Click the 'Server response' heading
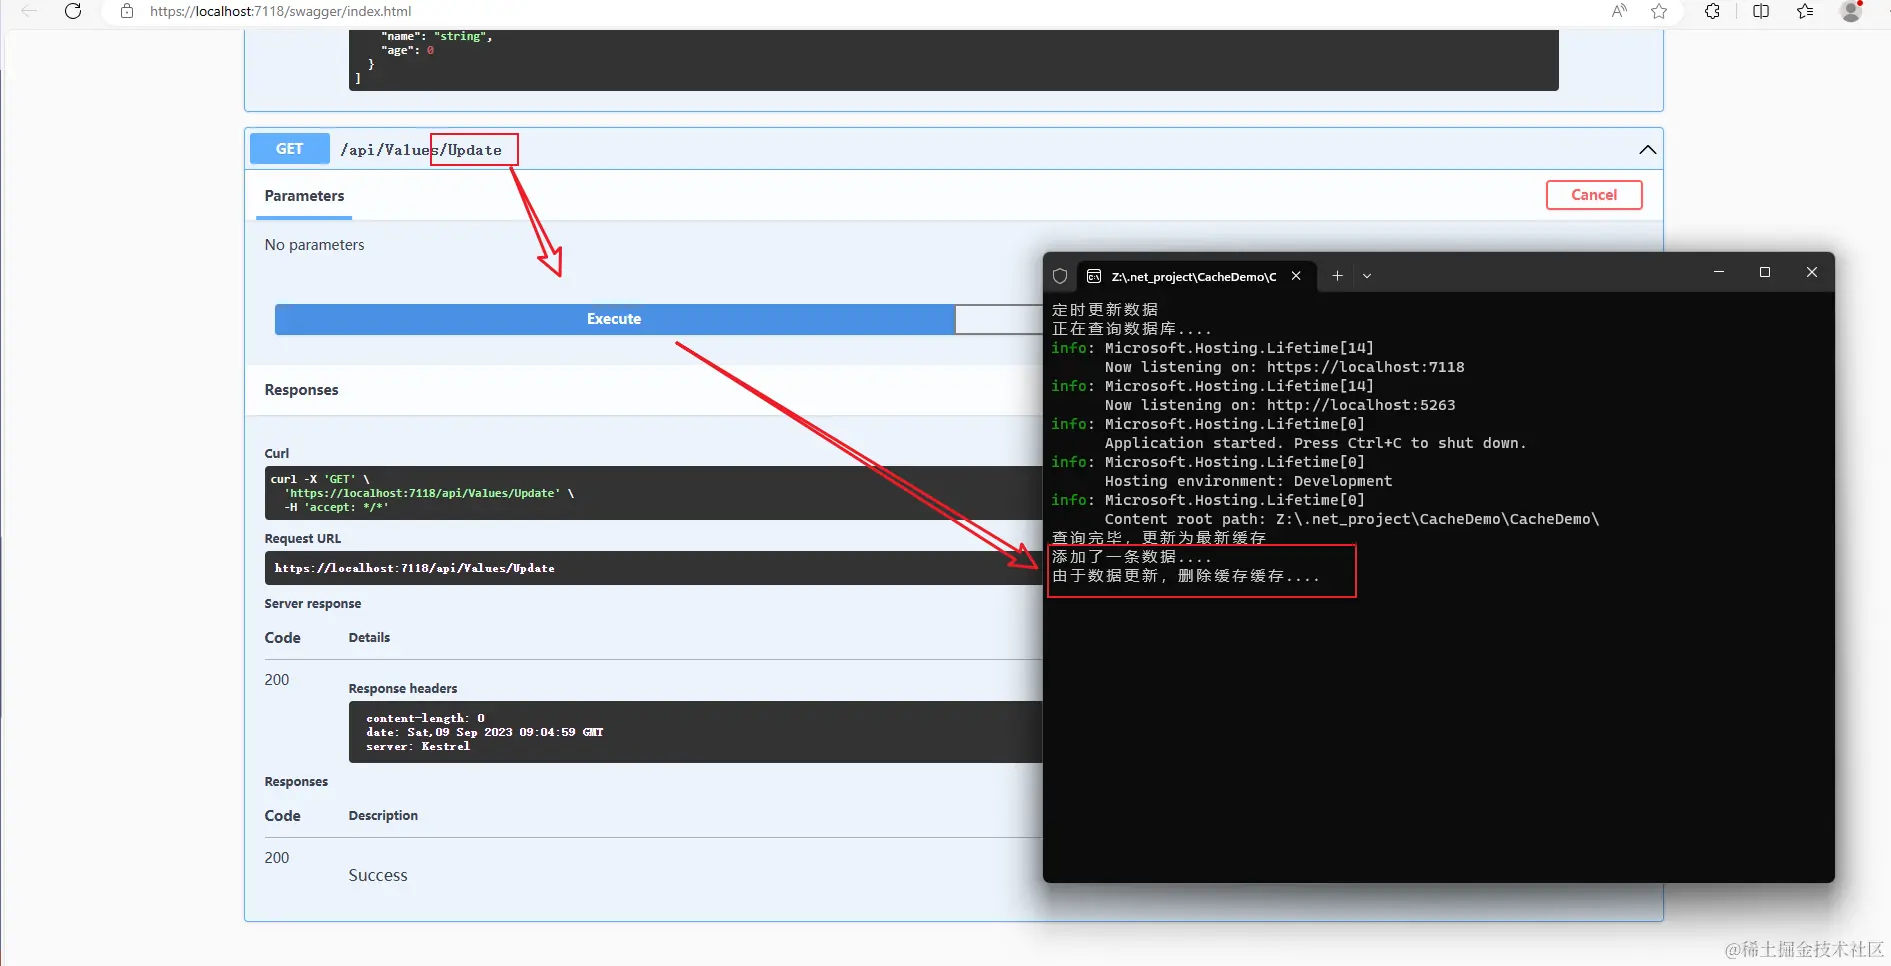This screenshot has height=966, width=1891. coord(313,604)
